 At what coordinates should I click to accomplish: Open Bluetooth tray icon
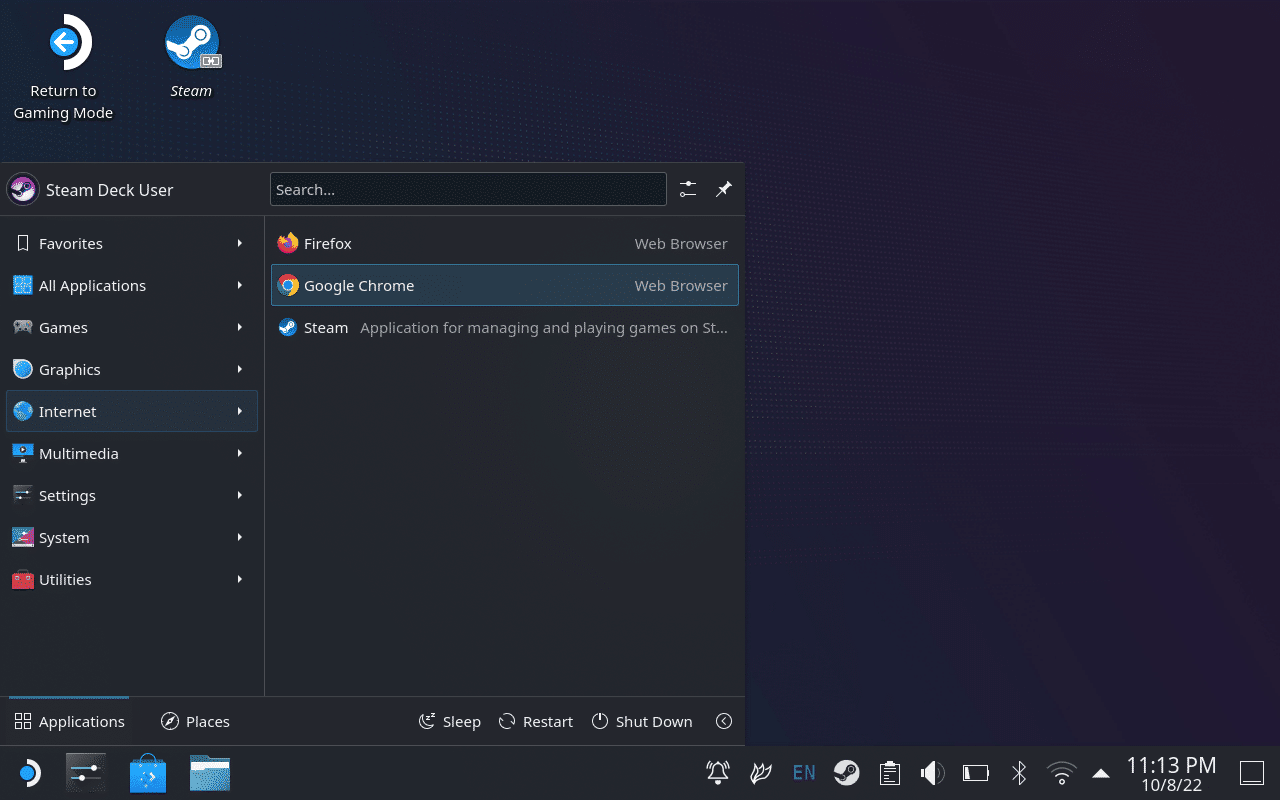(x=1019, y=772)
